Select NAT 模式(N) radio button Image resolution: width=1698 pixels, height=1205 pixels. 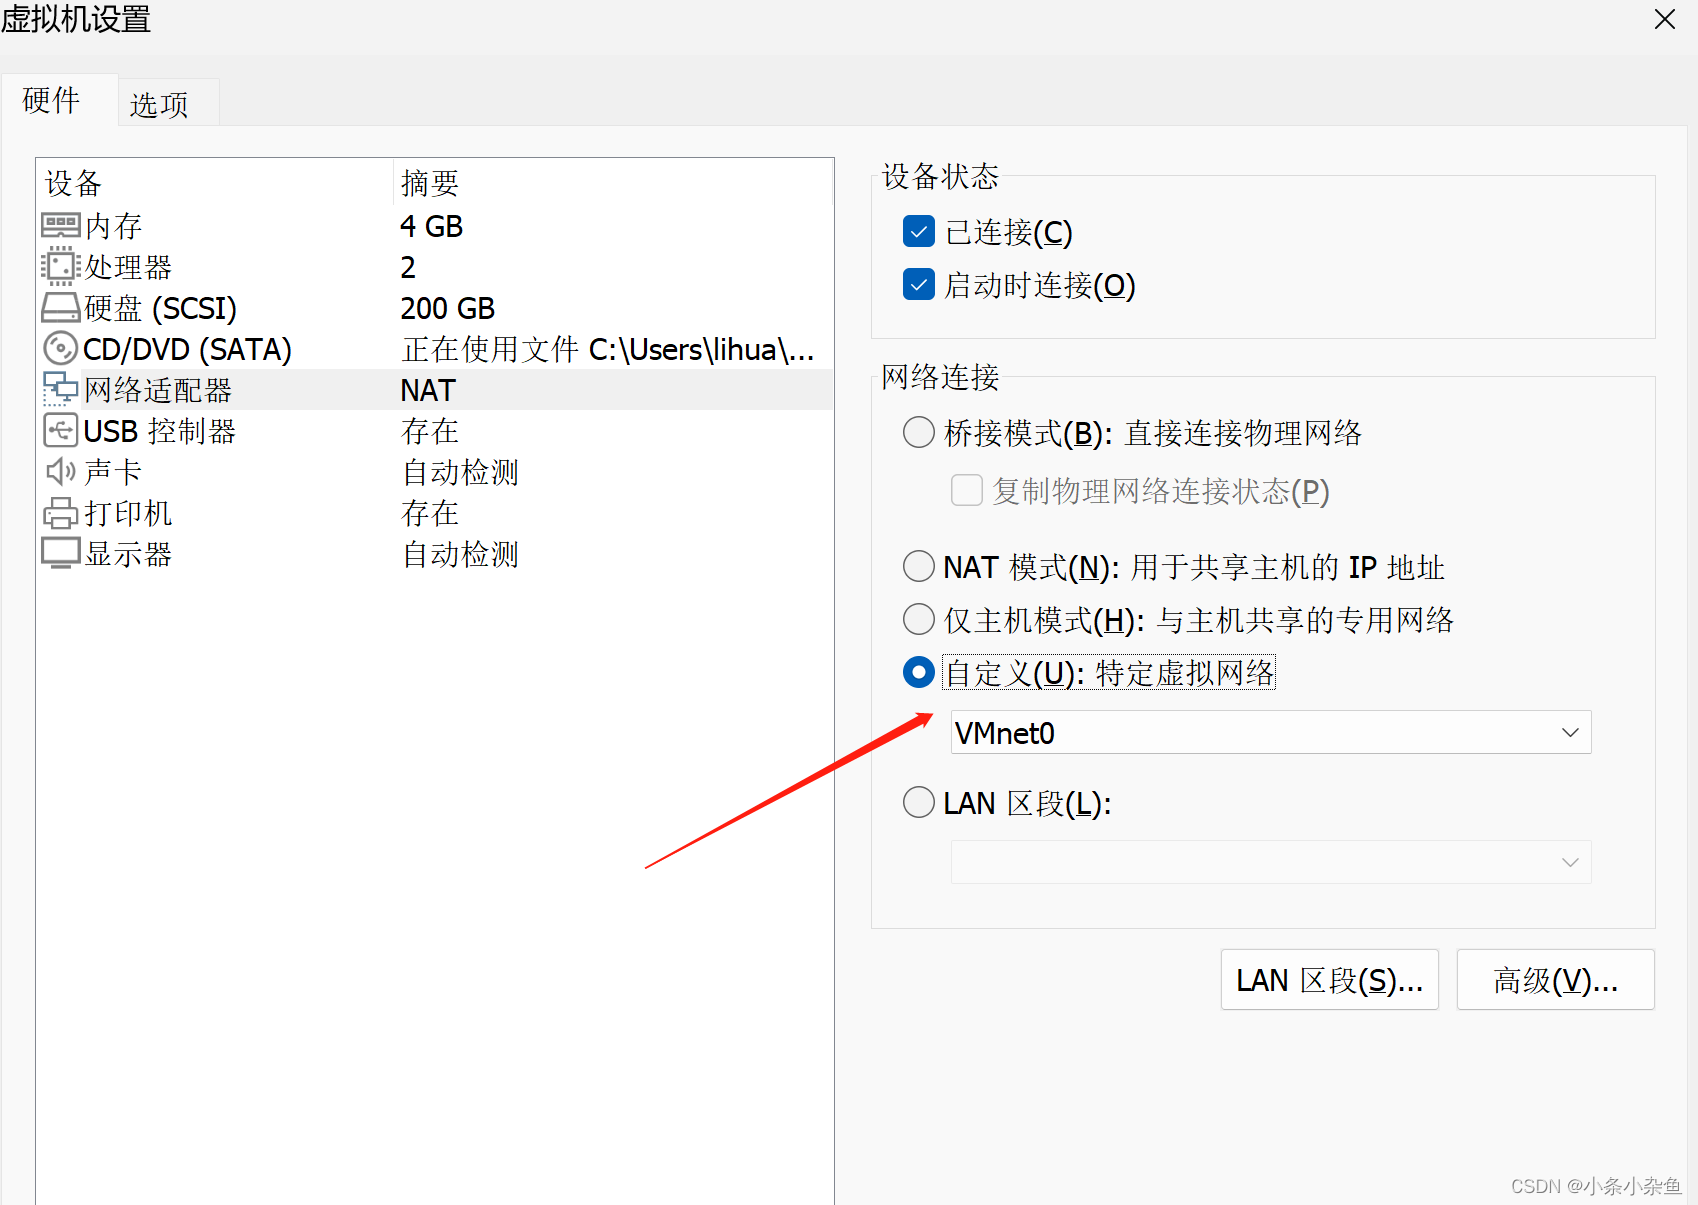(919, 567)
